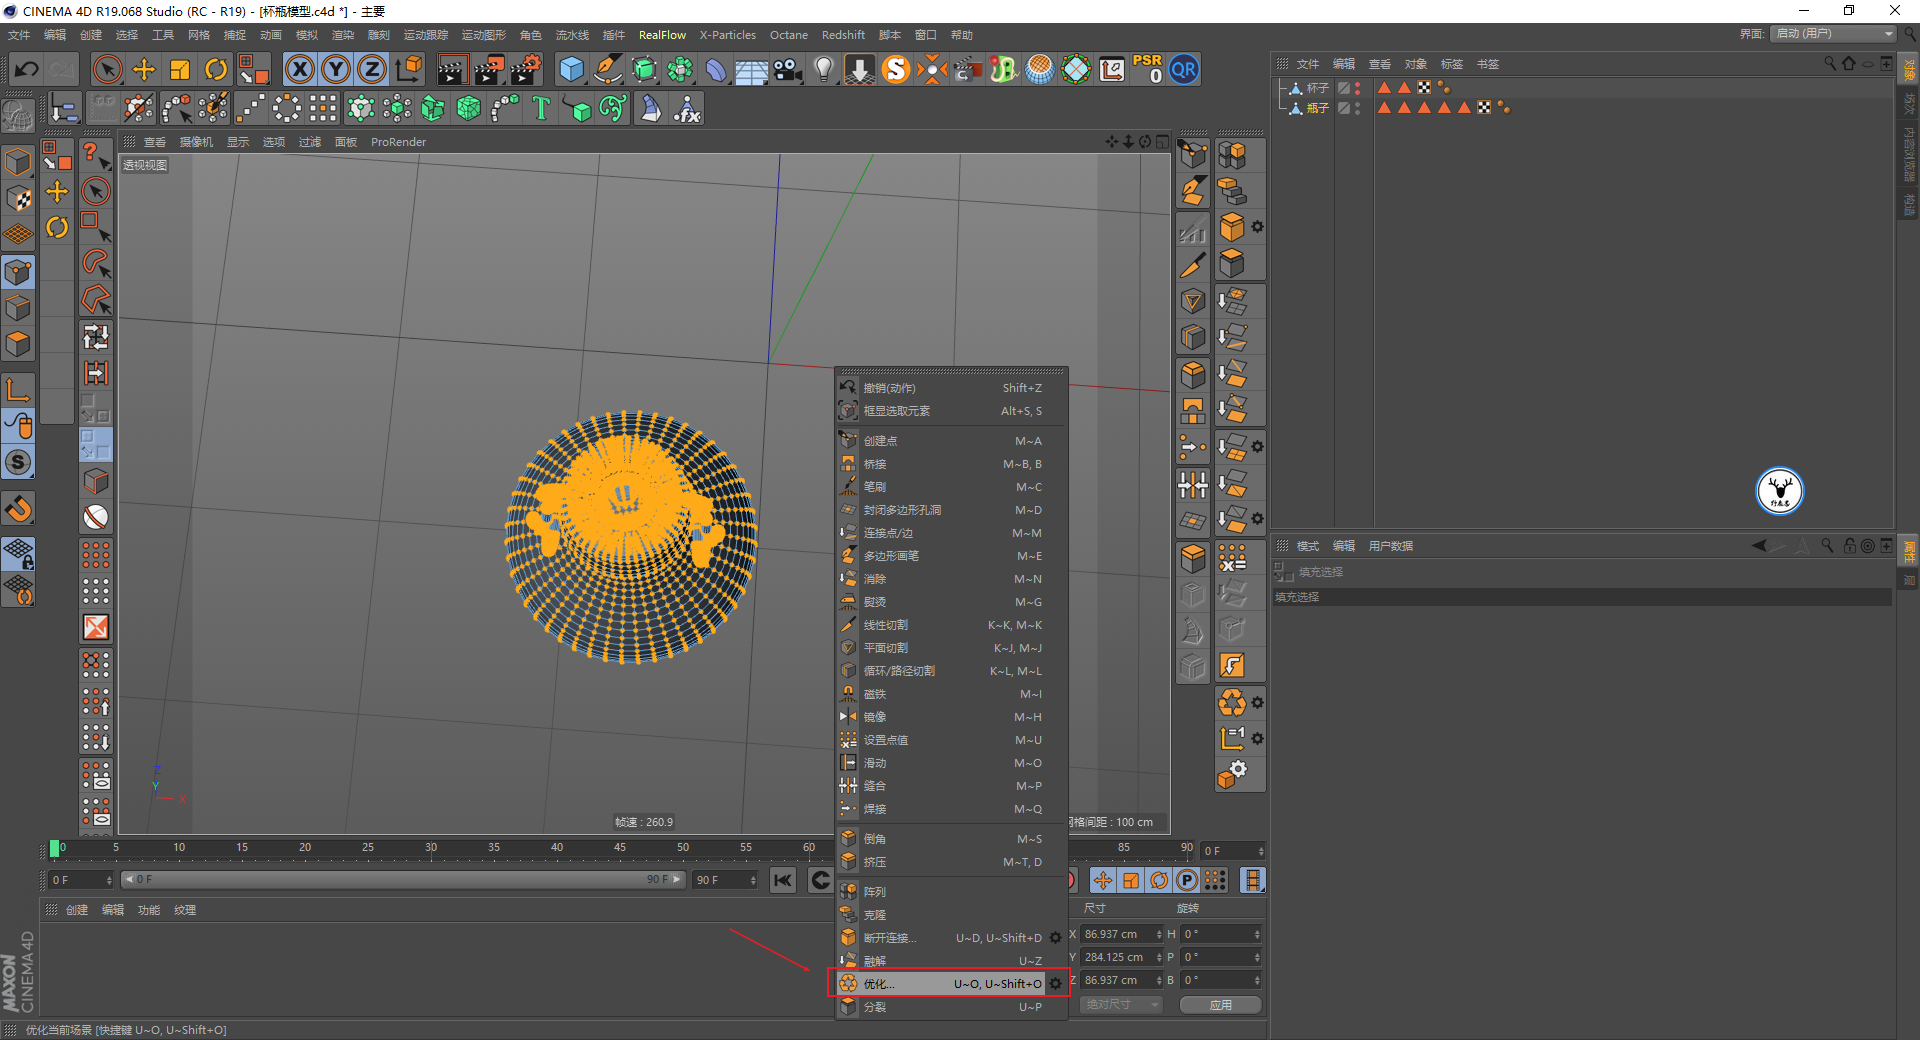Toggle the Z axis lock

point(371,69)
